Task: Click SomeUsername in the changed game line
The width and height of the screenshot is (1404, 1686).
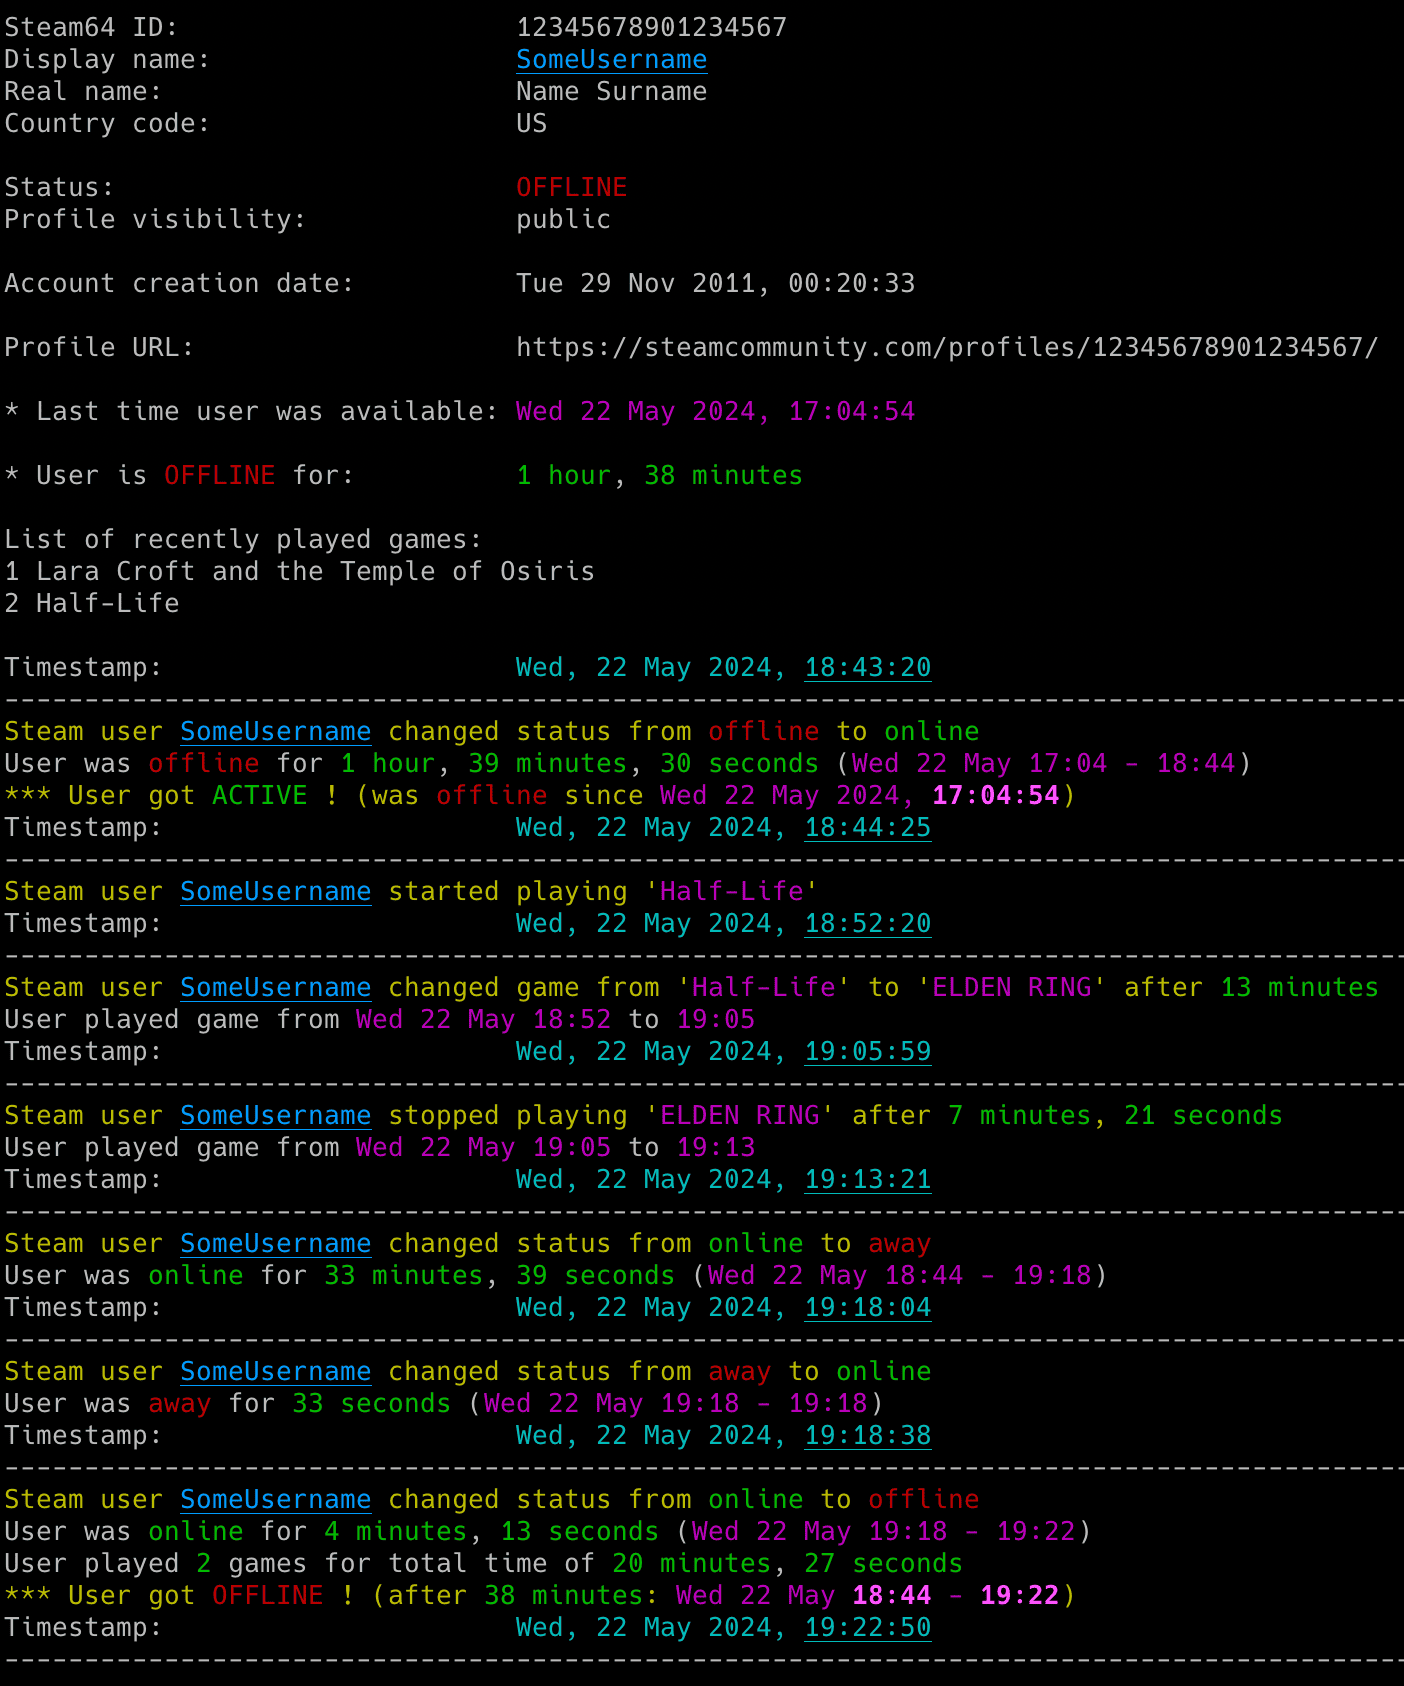Action: coord(276,988)
